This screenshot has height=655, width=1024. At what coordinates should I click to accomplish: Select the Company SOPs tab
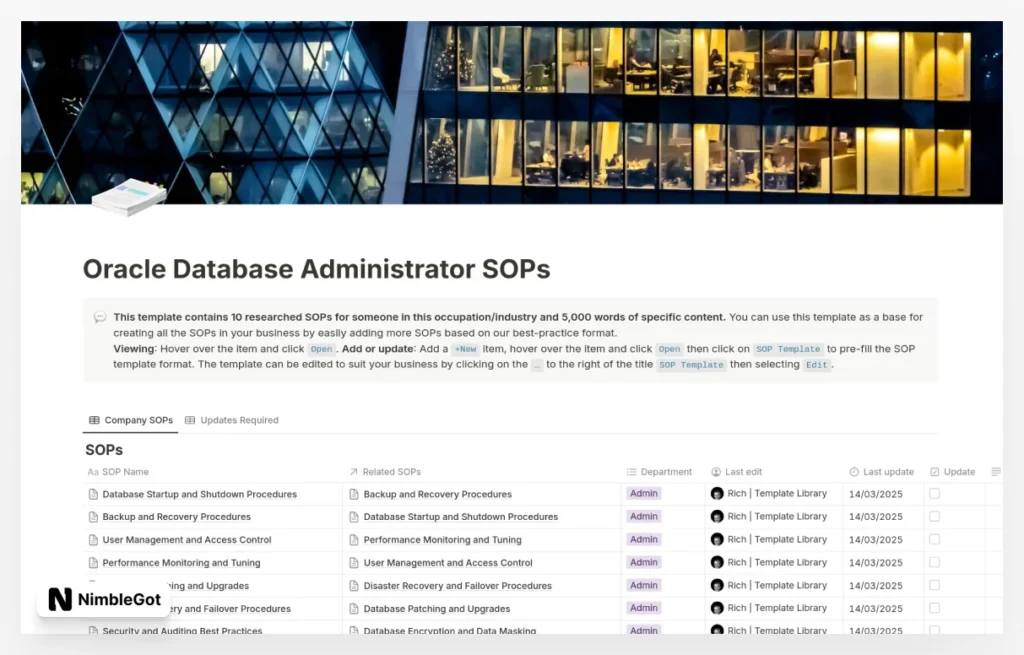coord(130,420)
